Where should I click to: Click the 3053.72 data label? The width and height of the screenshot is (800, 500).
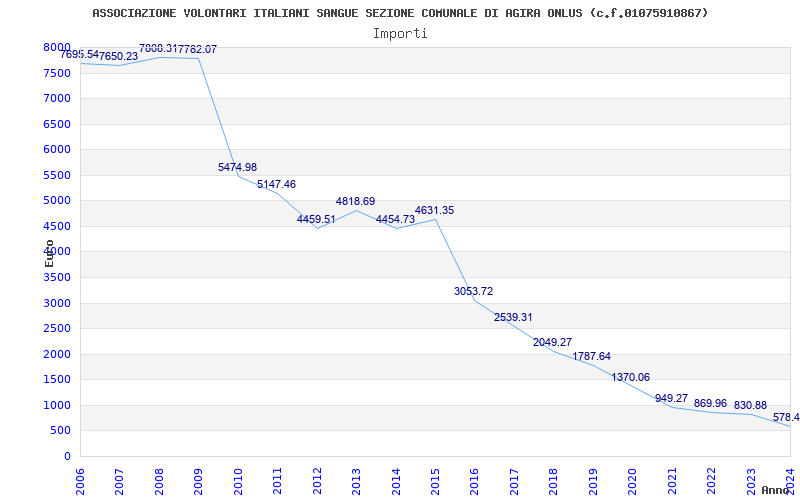473,291
